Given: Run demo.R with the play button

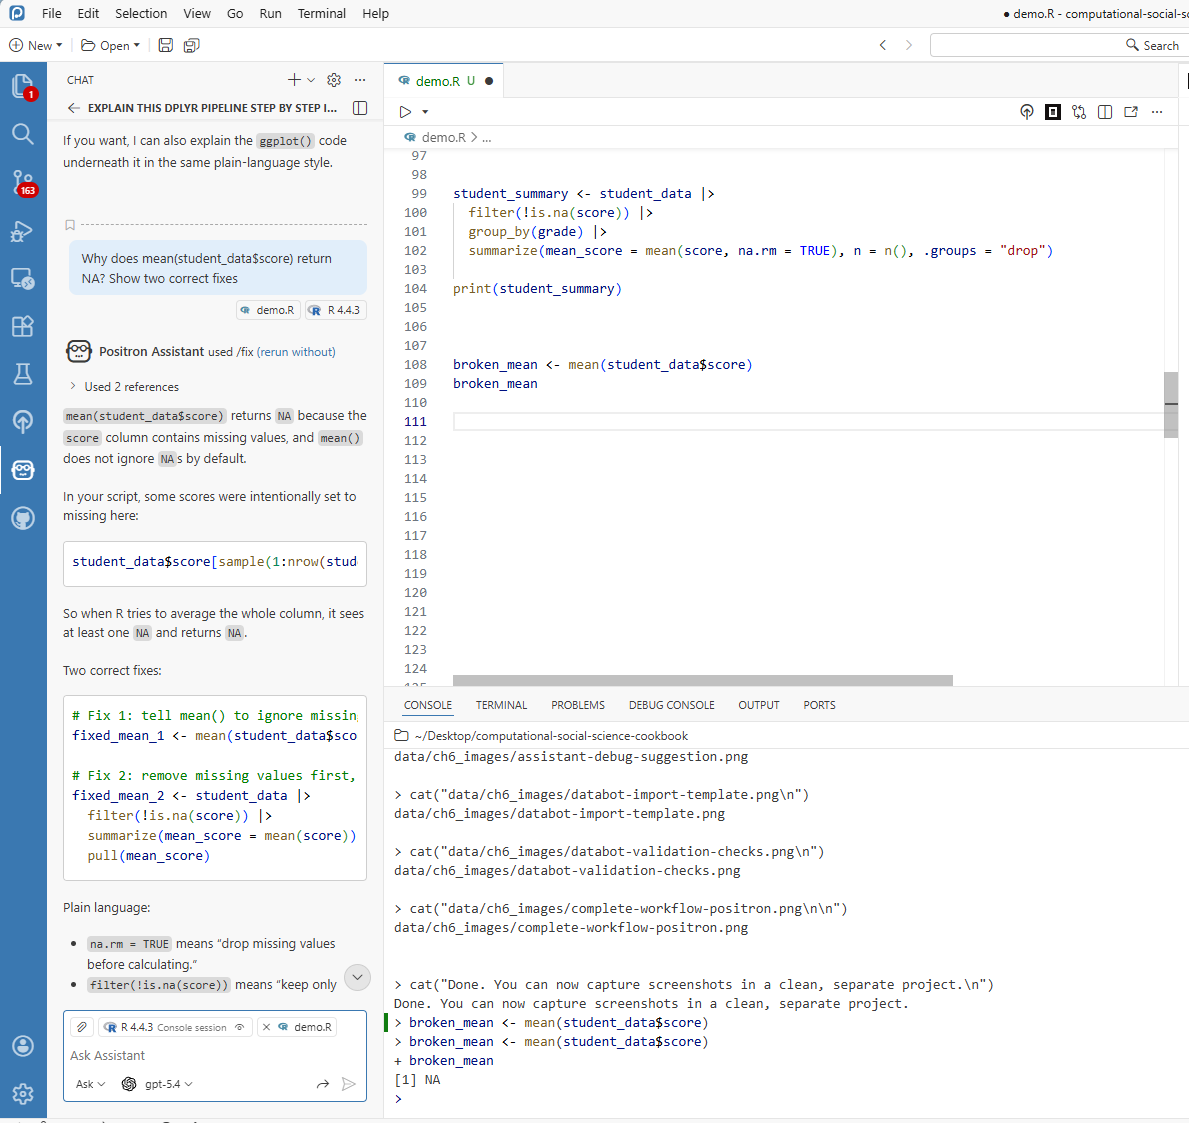Looking at the screenshot, I should point(405,112).
